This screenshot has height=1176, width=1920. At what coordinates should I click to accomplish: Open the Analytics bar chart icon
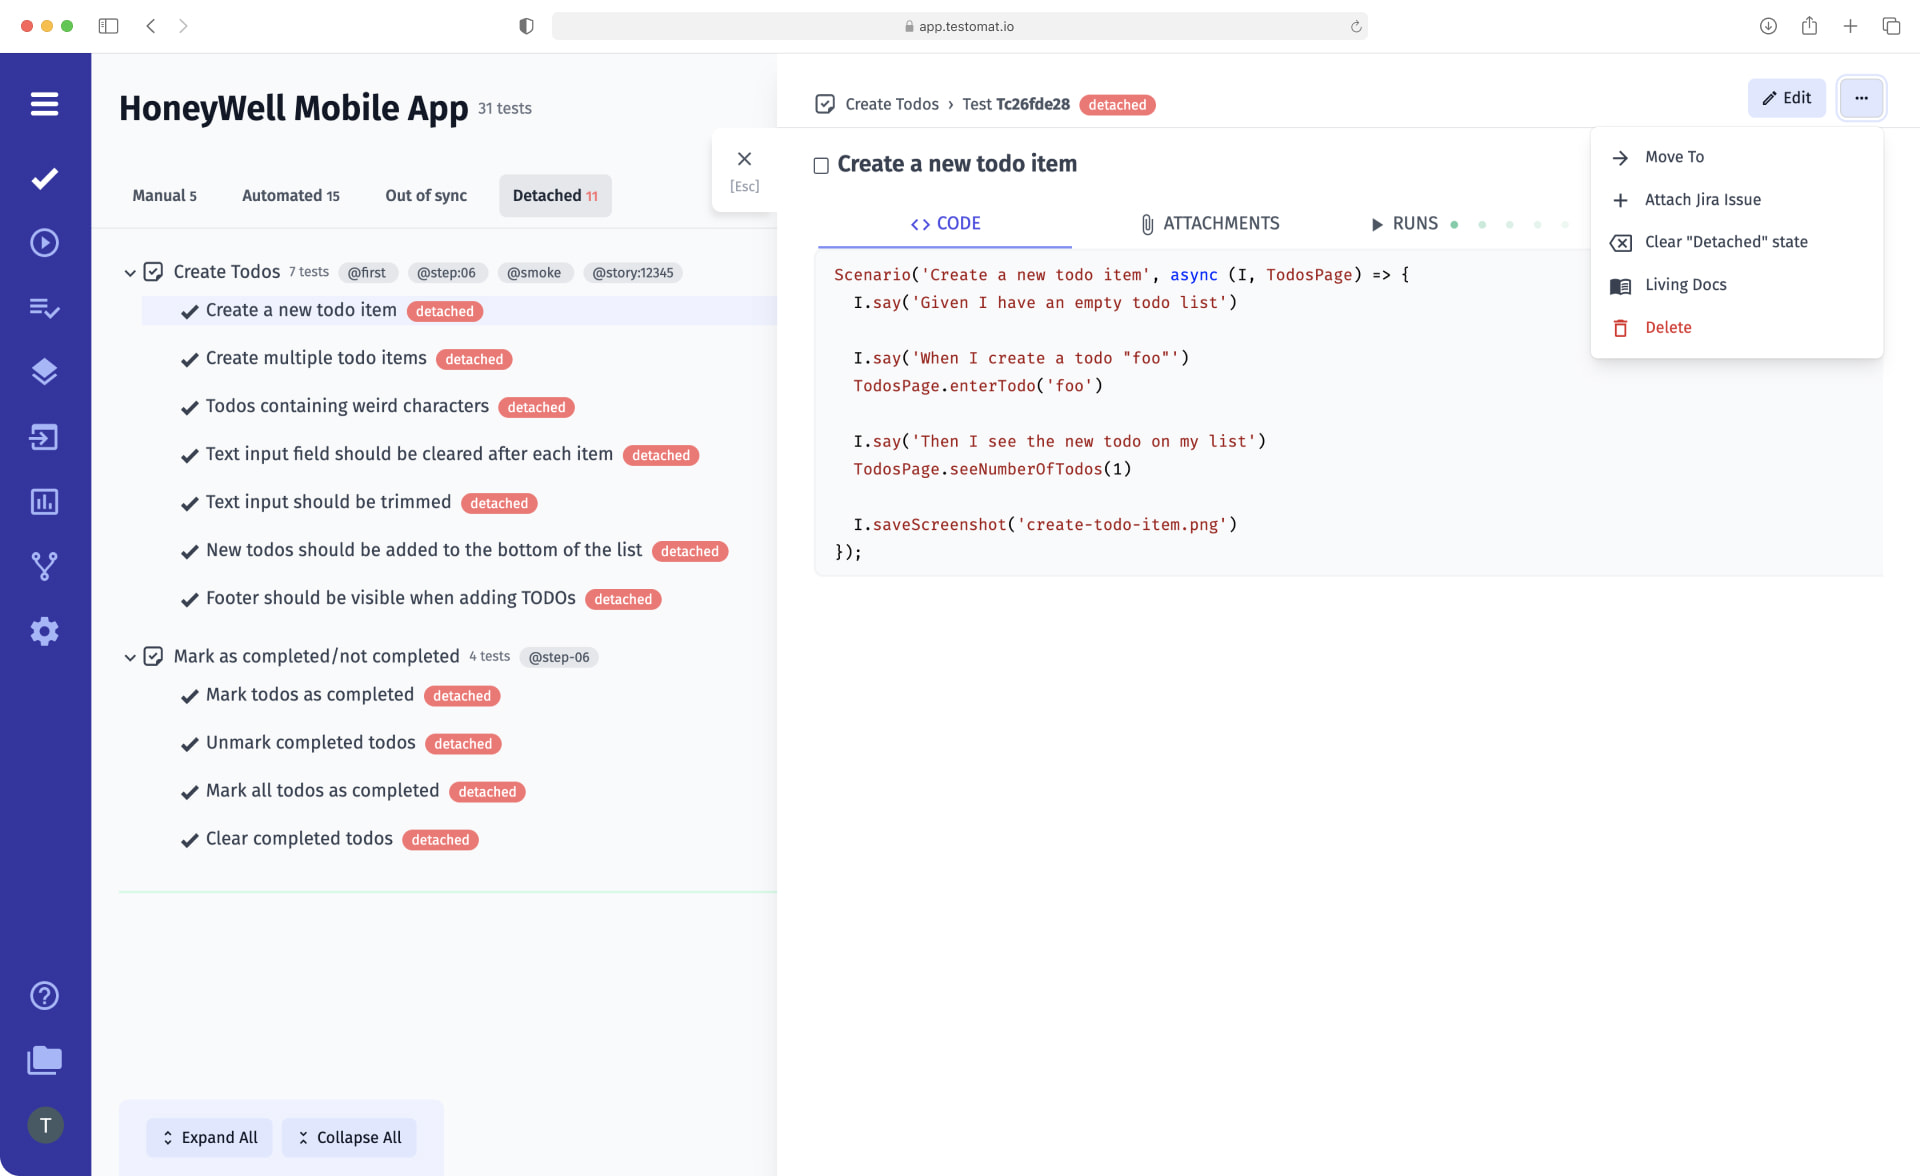[45, 502]
